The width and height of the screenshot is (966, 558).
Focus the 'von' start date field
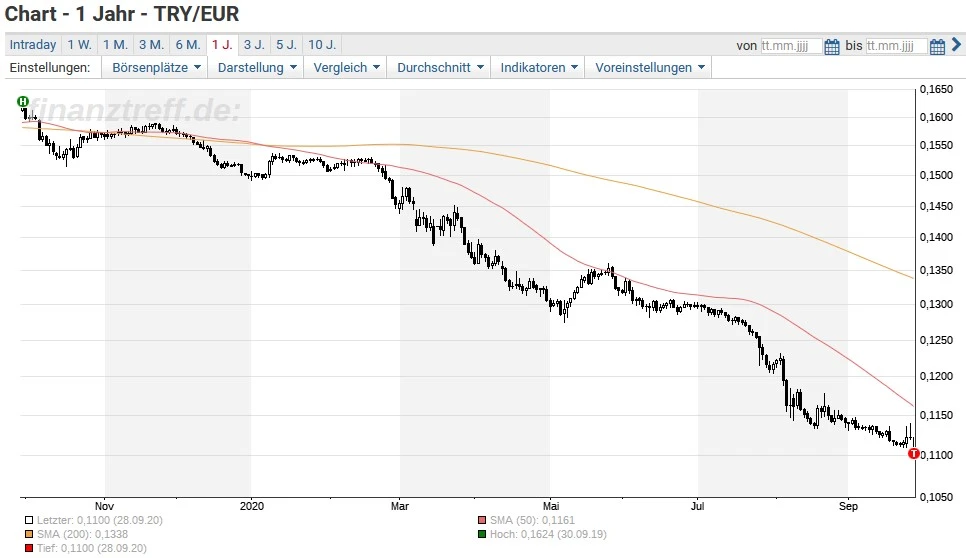pyautogui.click(x=791, y=46)
